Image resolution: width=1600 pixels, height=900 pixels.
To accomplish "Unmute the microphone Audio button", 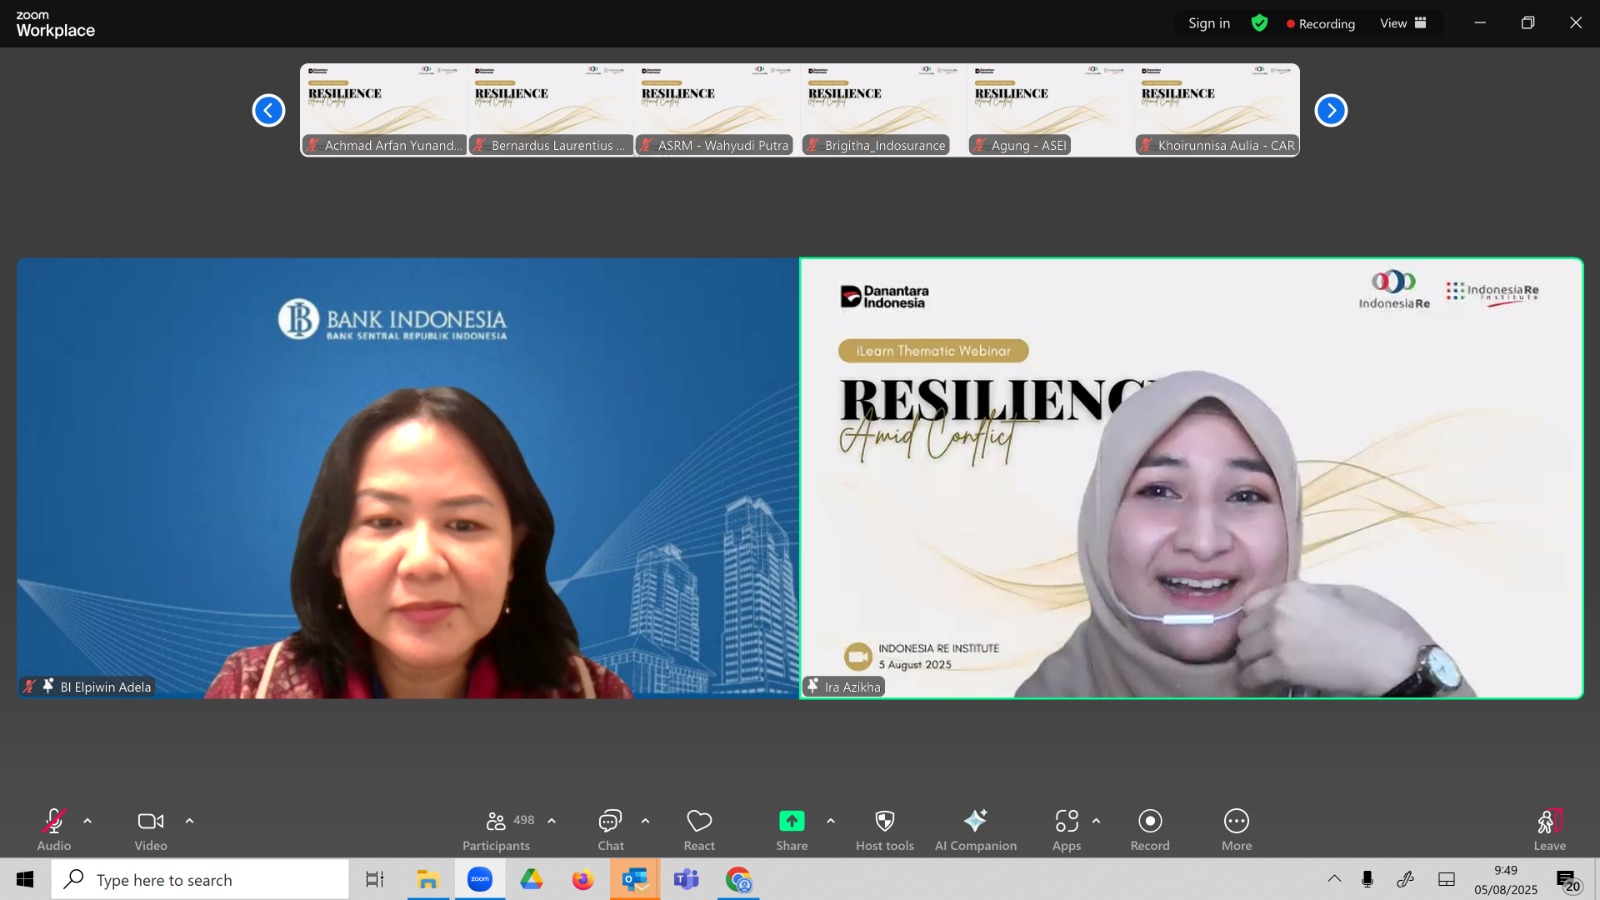I will click(x=54, y=830).
